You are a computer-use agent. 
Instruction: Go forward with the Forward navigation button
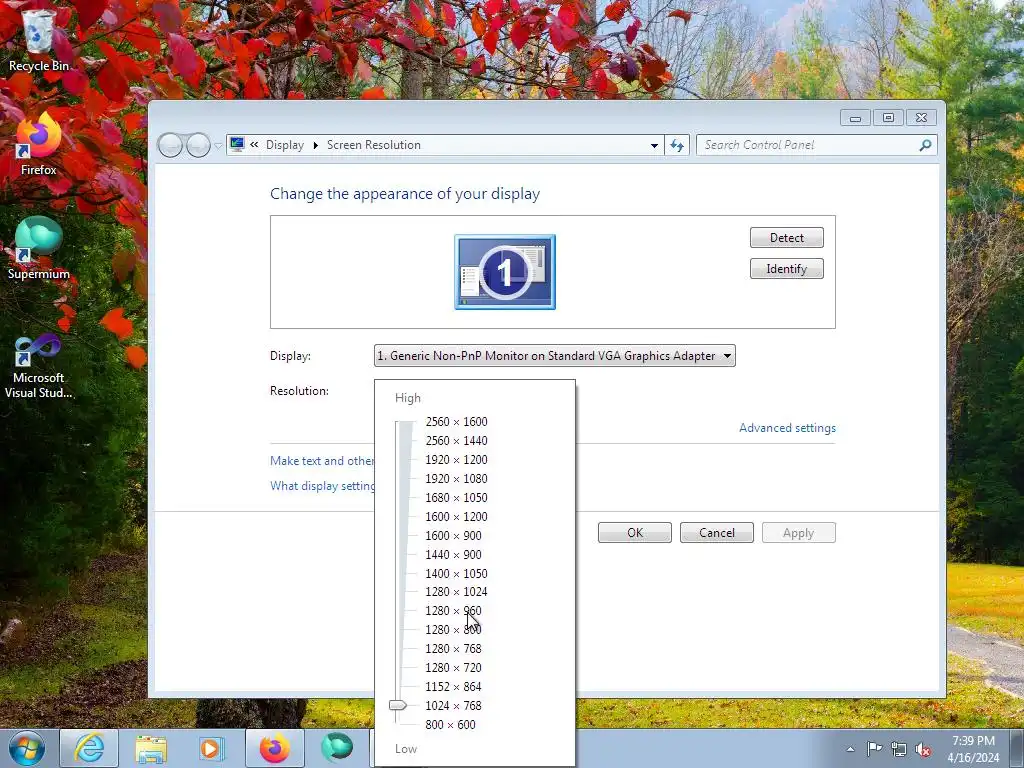pyautogui.click(x=198, y=145)
